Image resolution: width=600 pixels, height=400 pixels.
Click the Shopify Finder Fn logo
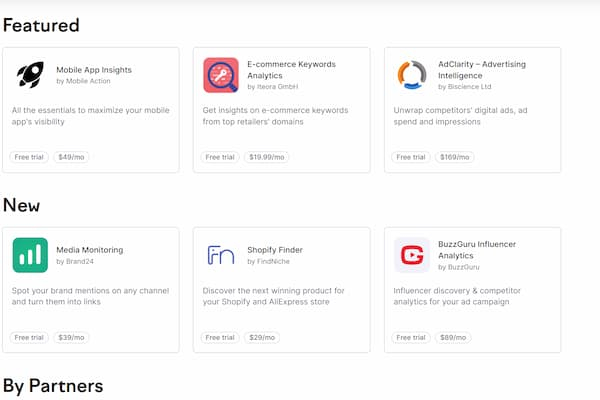click(221, 255)
